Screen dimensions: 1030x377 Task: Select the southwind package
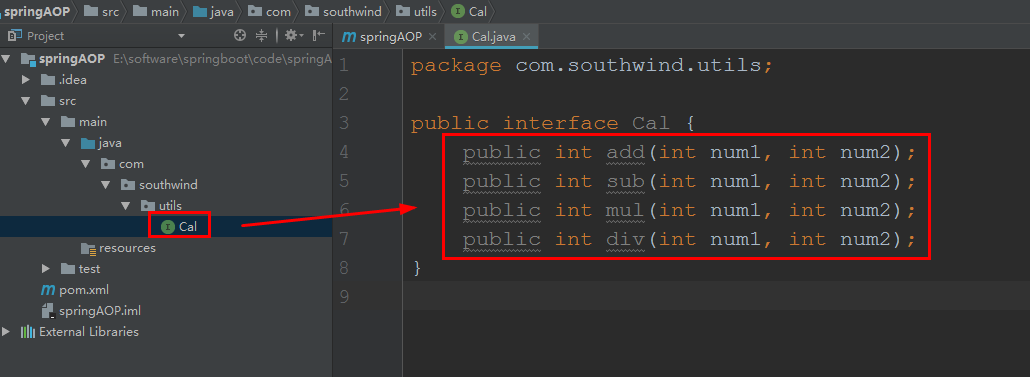(x=159, y=185)
